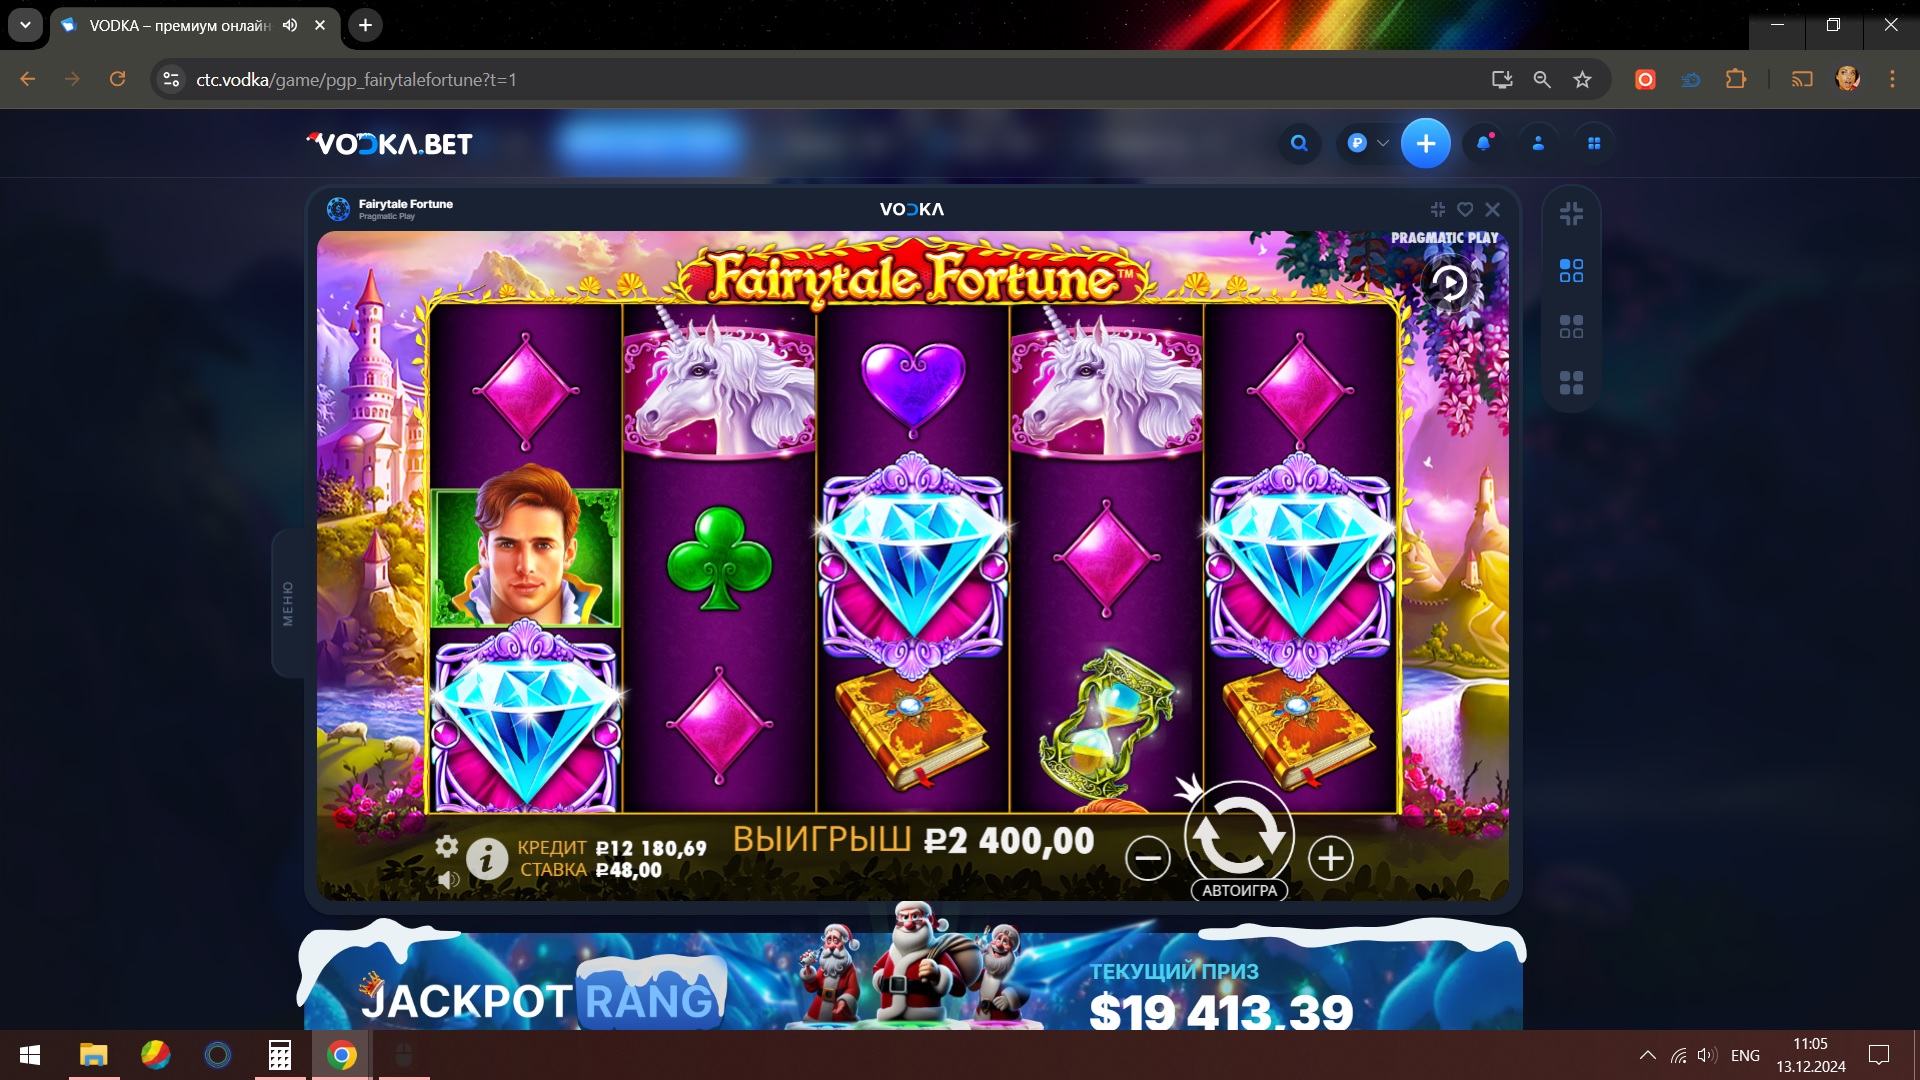
Task: Click the blue deposit plus button
Action: coord(1426,143)
